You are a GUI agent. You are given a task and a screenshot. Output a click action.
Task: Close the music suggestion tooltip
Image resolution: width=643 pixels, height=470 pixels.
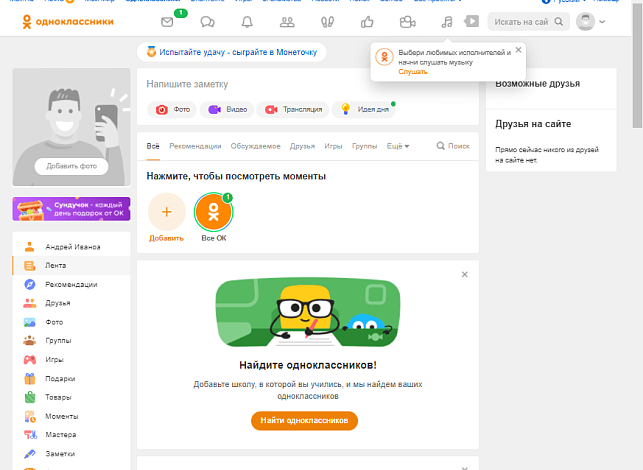(518, 49)
